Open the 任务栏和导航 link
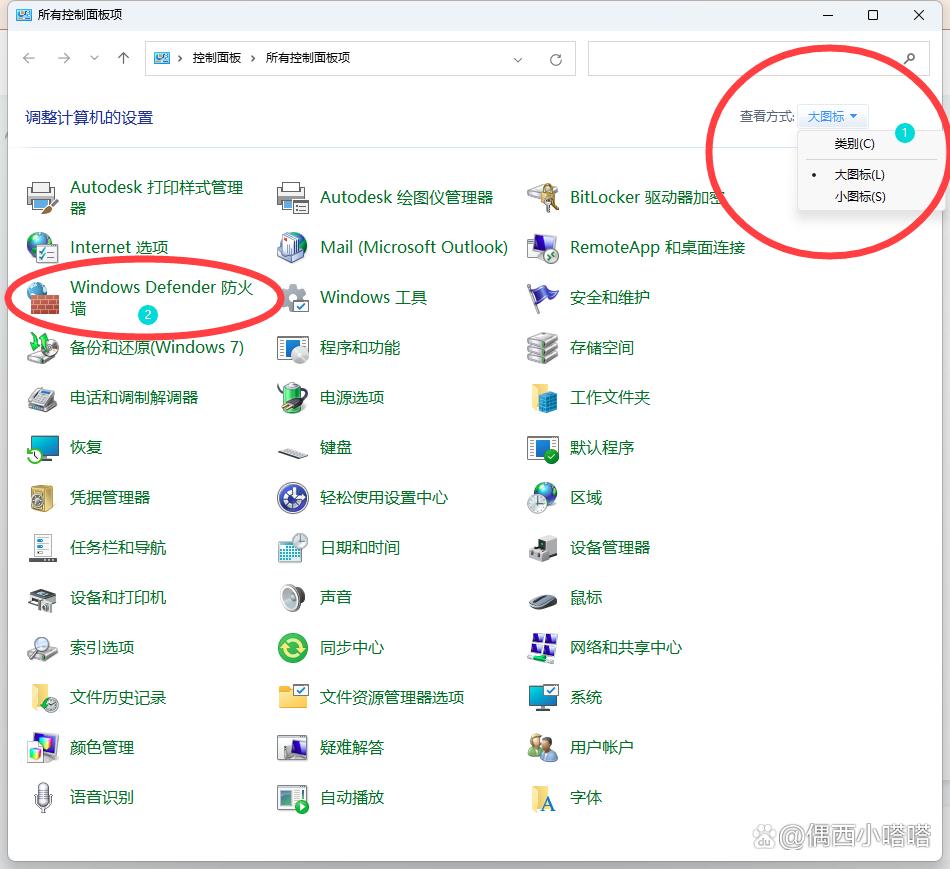Image resolution: width=950 pixels, height=869 pixels. [118, 548]
